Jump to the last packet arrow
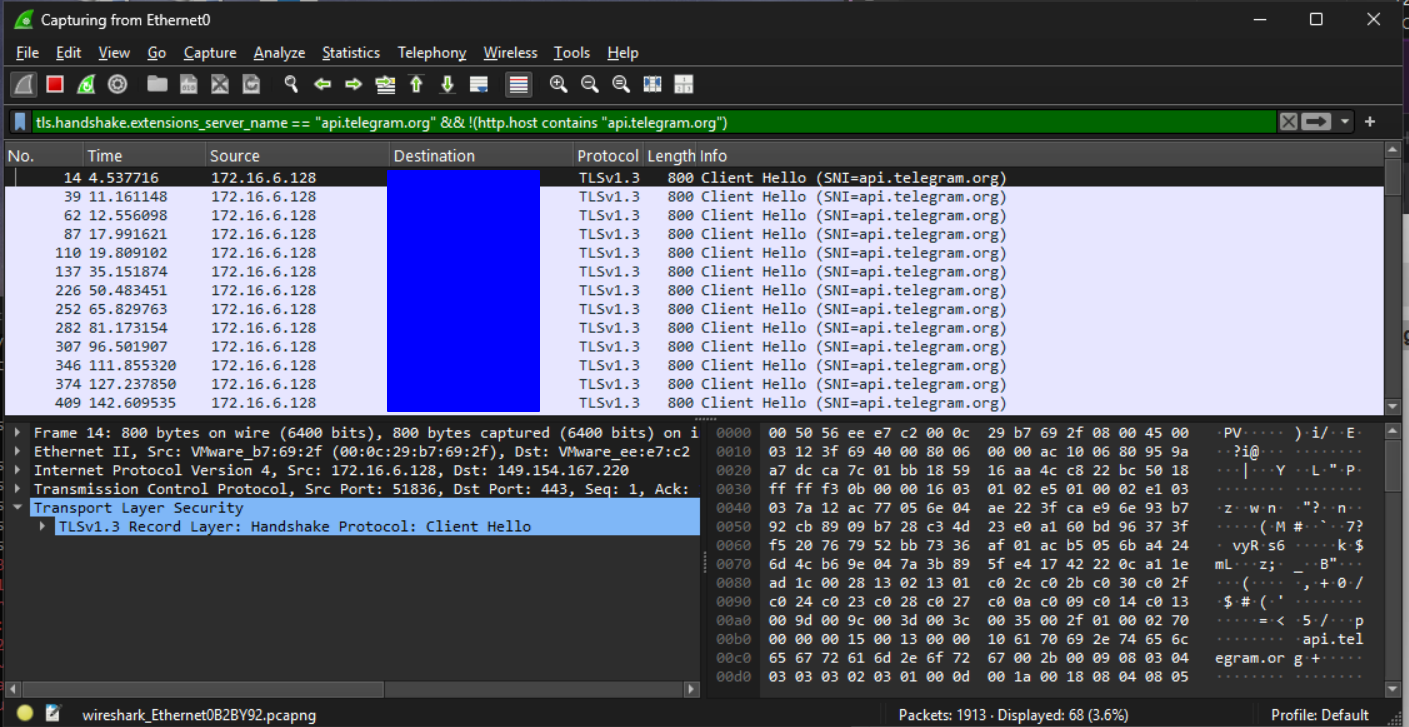Image resolution: width=1409 pixels, height=727 pixels. 447,85
